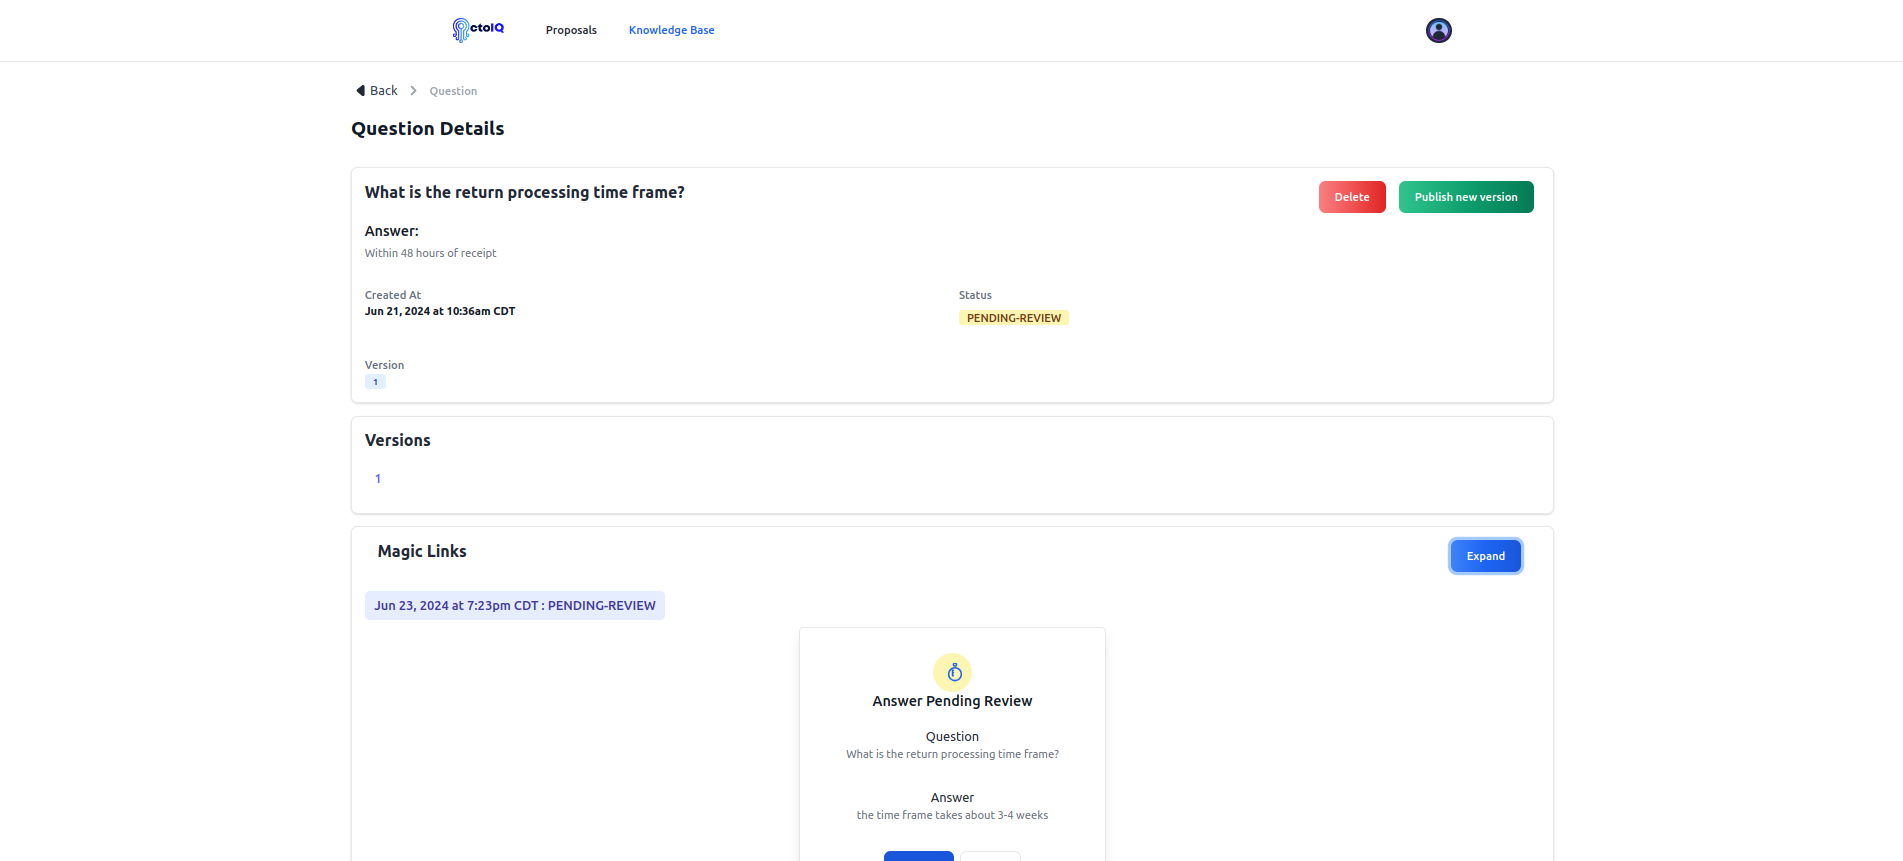Click the Magic Links heading
The width and height of the screenshot is (1903, 861).
[x=422, y=551]
